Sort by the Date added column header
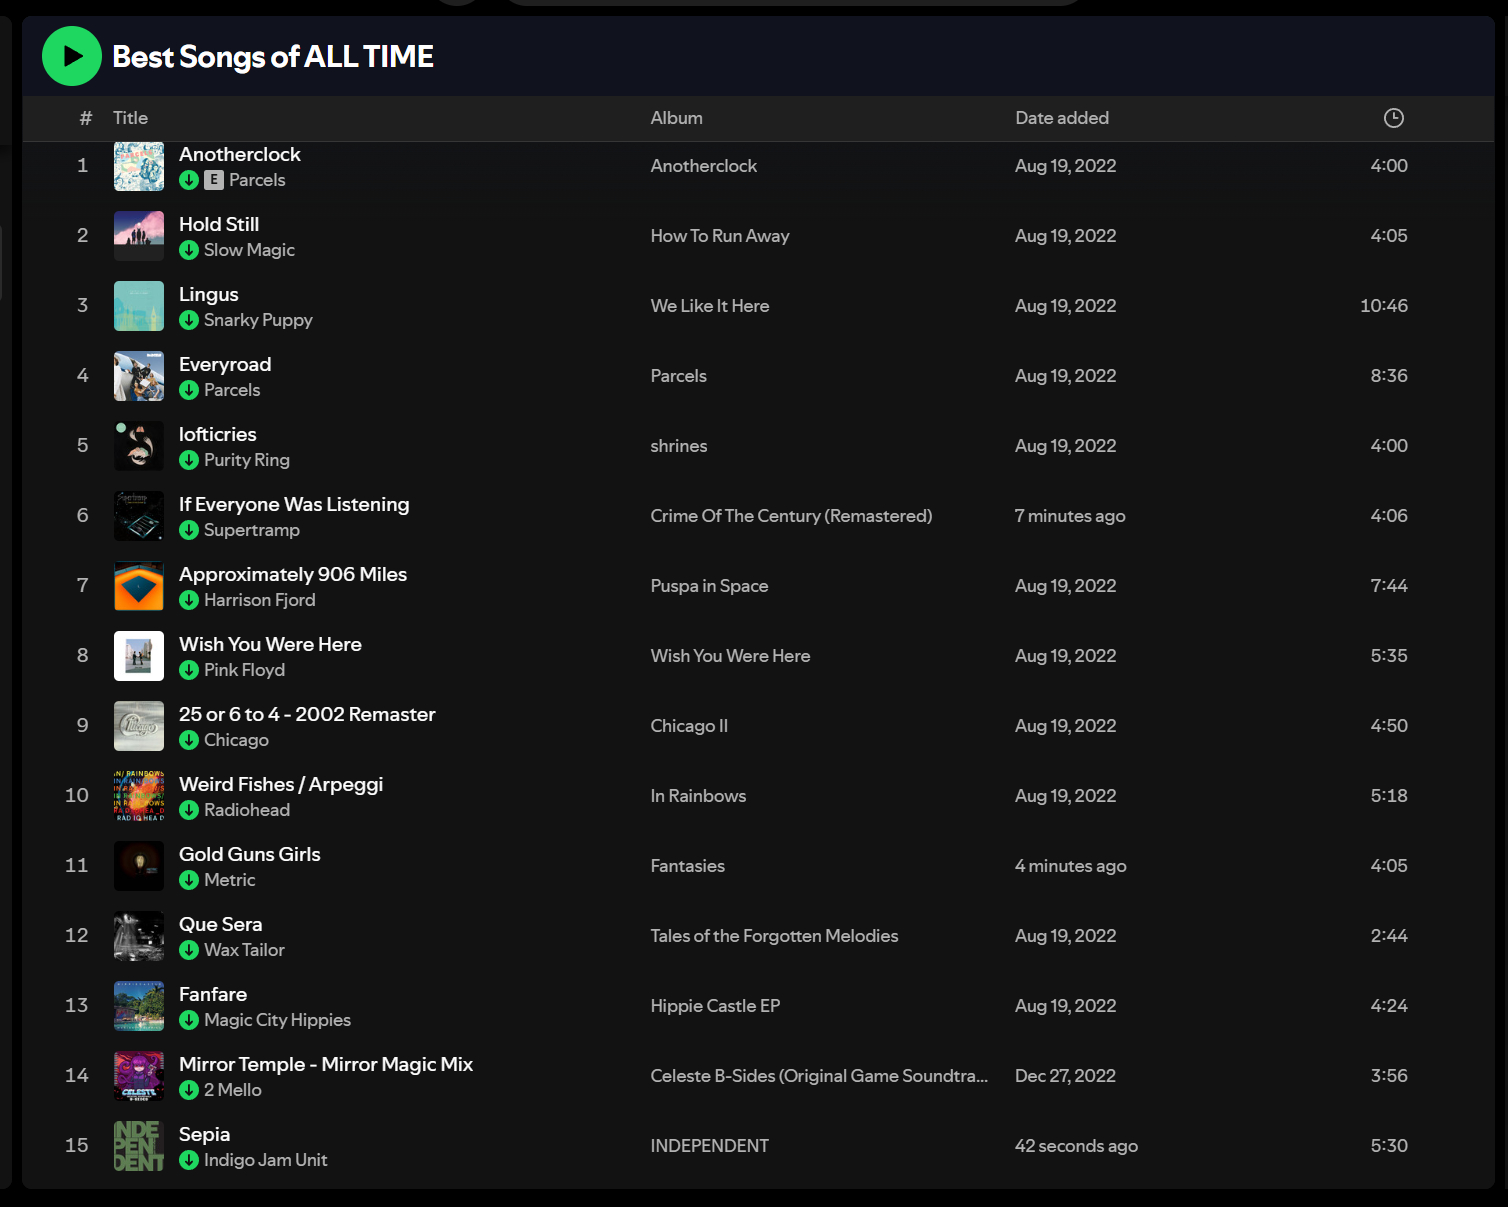1508x1207 pixels. tap(1061, 118)
